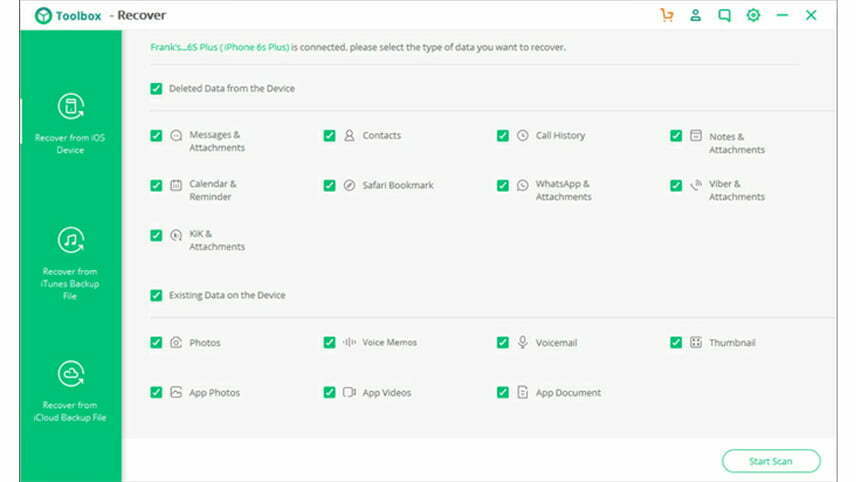Viewport: 856px width, 482px height.
Task: Uncheck Existing Data on the Device
Action: 156,295
